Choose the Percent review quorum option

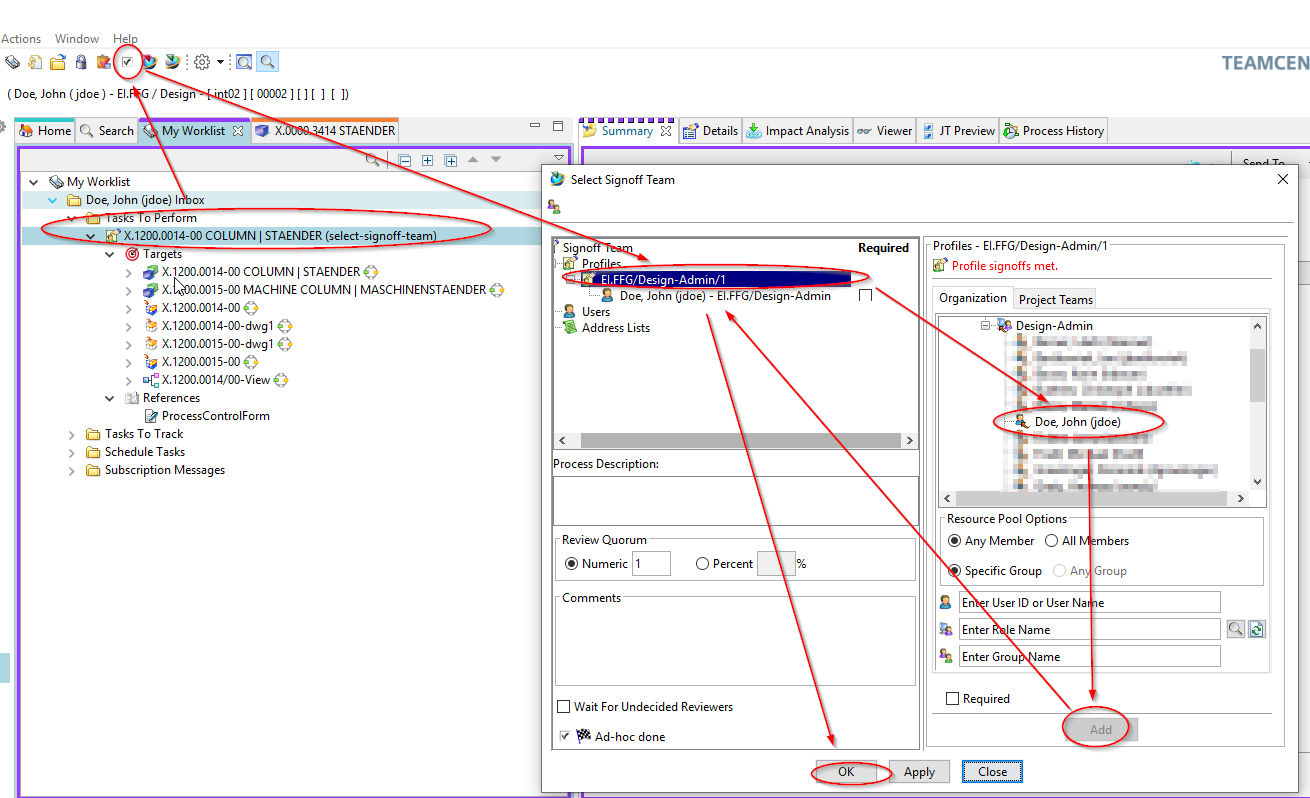702,564
